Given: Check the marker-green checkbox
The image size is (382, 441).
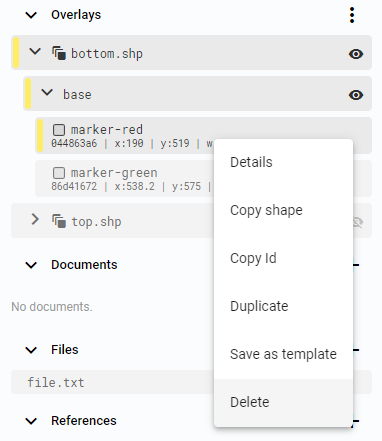Looking at the screenshot, I should pyautogui.click(x=59, y=173).
